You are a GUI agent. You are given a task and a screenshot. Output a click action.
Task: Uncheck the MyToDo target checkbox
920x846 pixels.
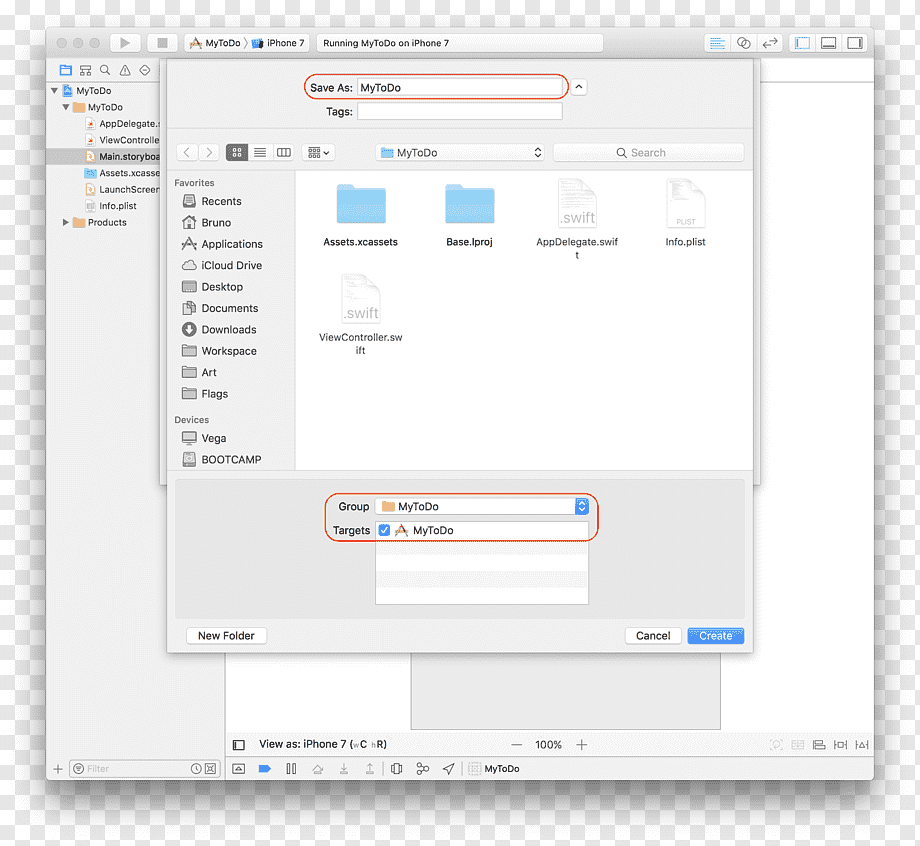[384, 530]
